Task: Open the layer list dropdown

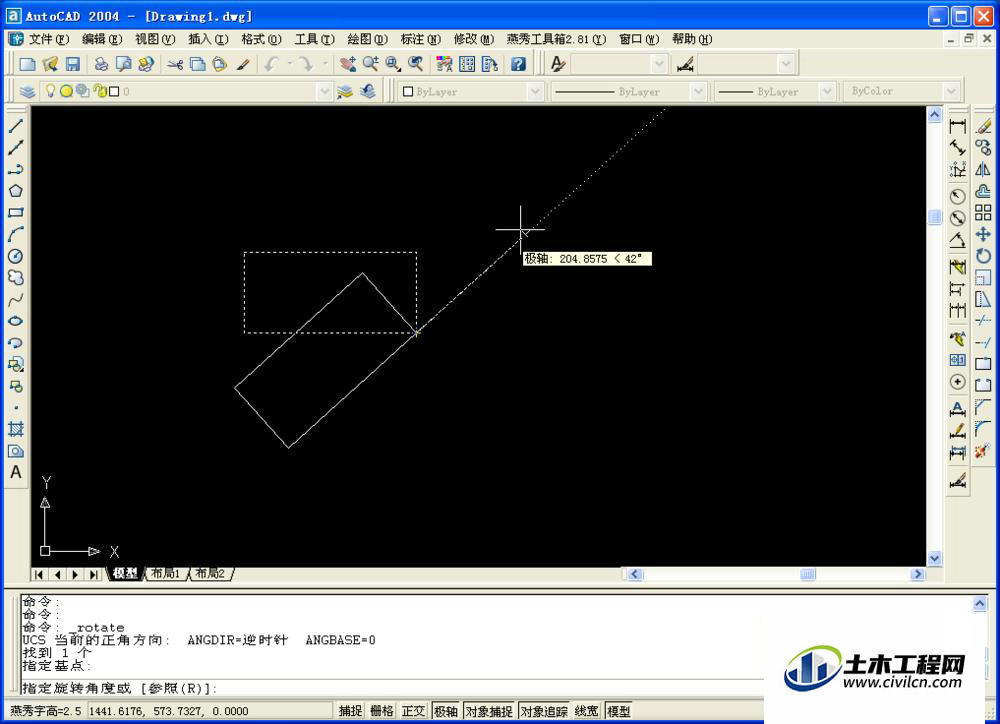Action: tap(325, 91)
